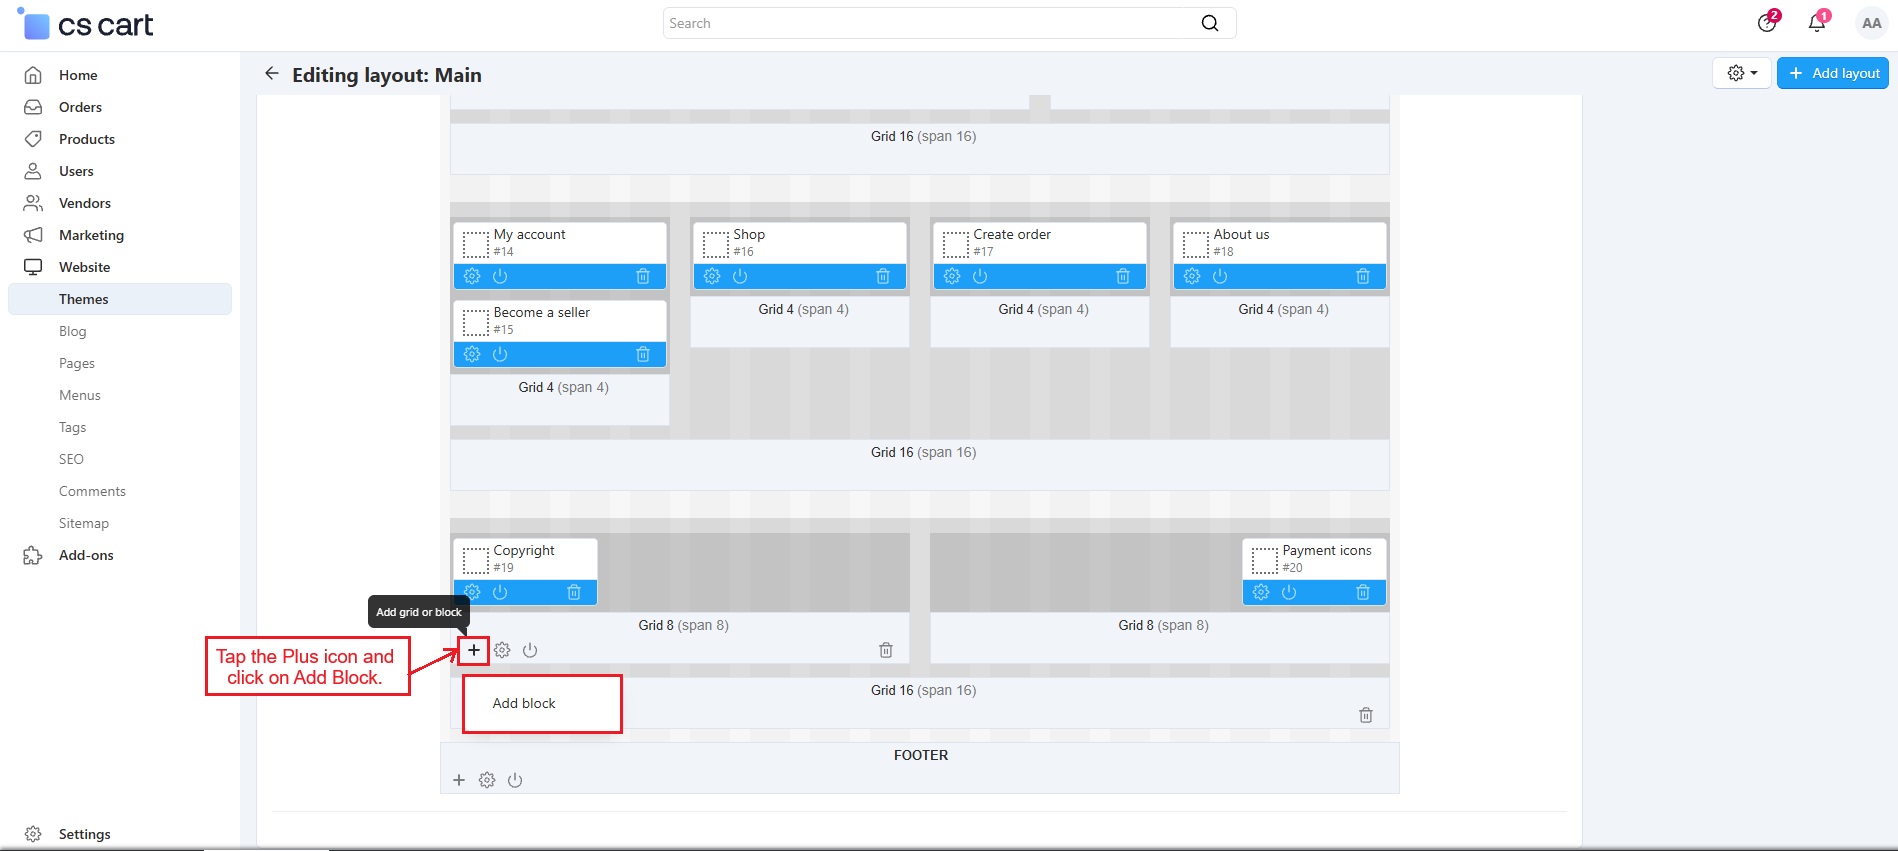This screenshot has height=851, width=1898.
Task: Go back using the arrow icon
Action: [x=271, y=74]
